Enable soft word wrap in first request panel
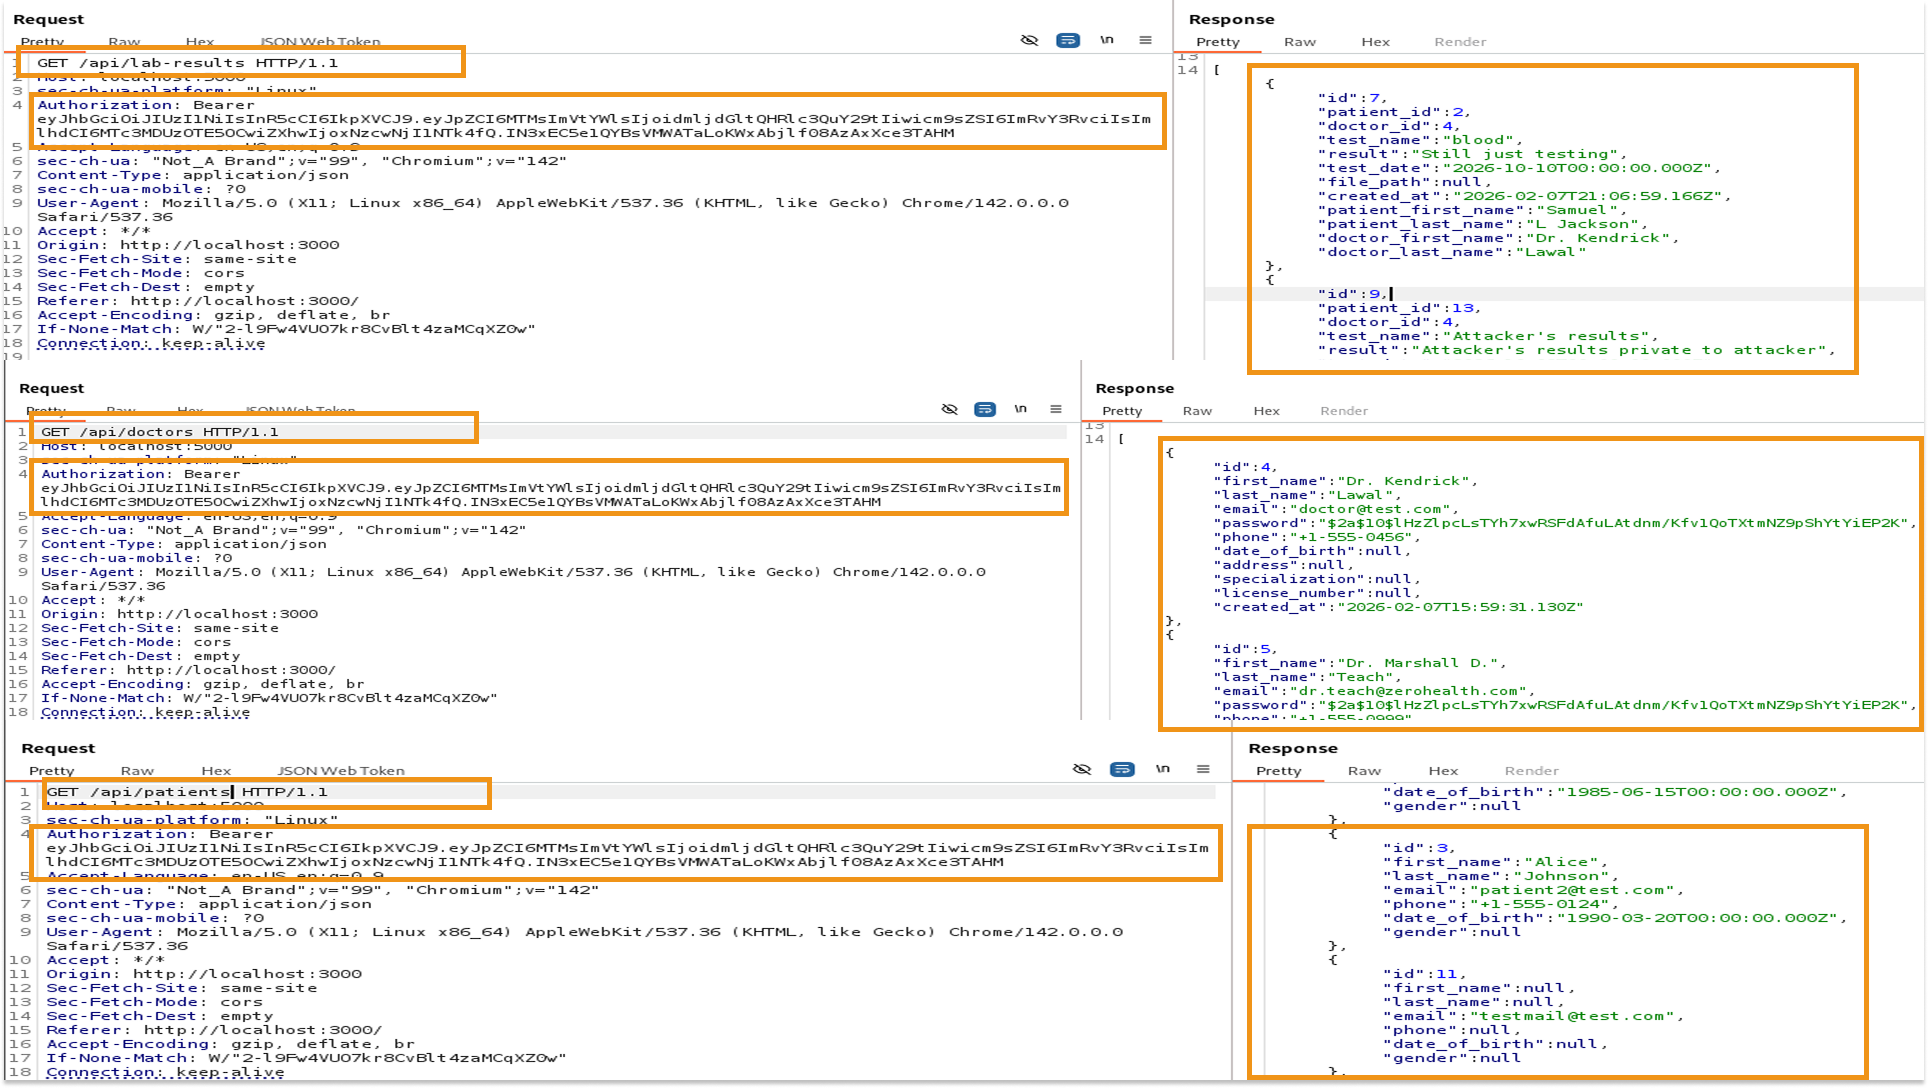Viewport: 1928px width, 1088px height. point(1069,41)
